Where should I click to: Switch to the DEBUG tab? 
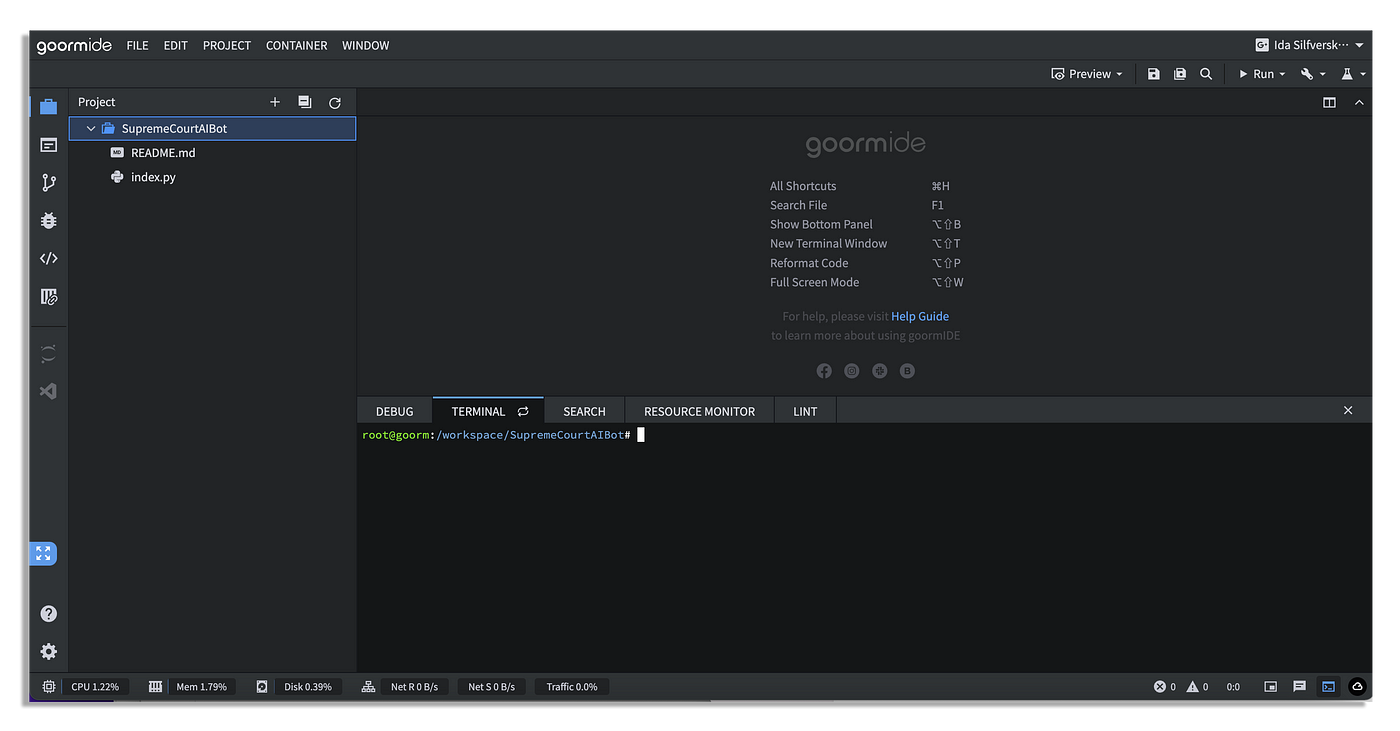point(394,411)
